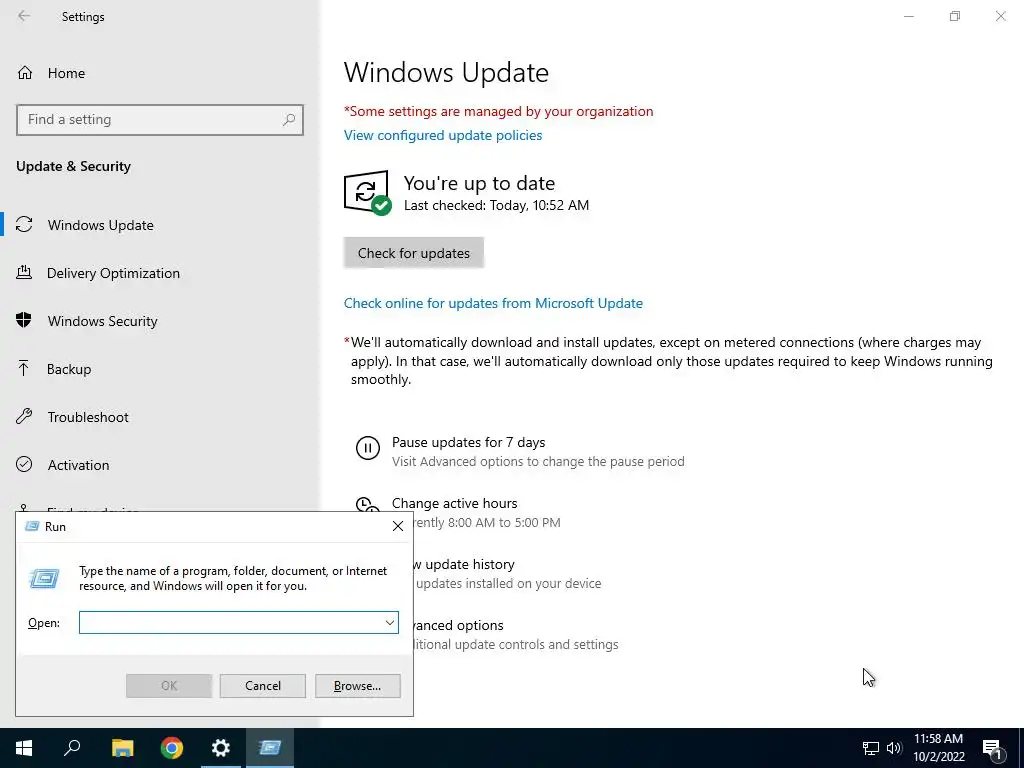Click the Windows Update sync icon in sidebar
The image size is (1024, 768).
coord(24,225)
